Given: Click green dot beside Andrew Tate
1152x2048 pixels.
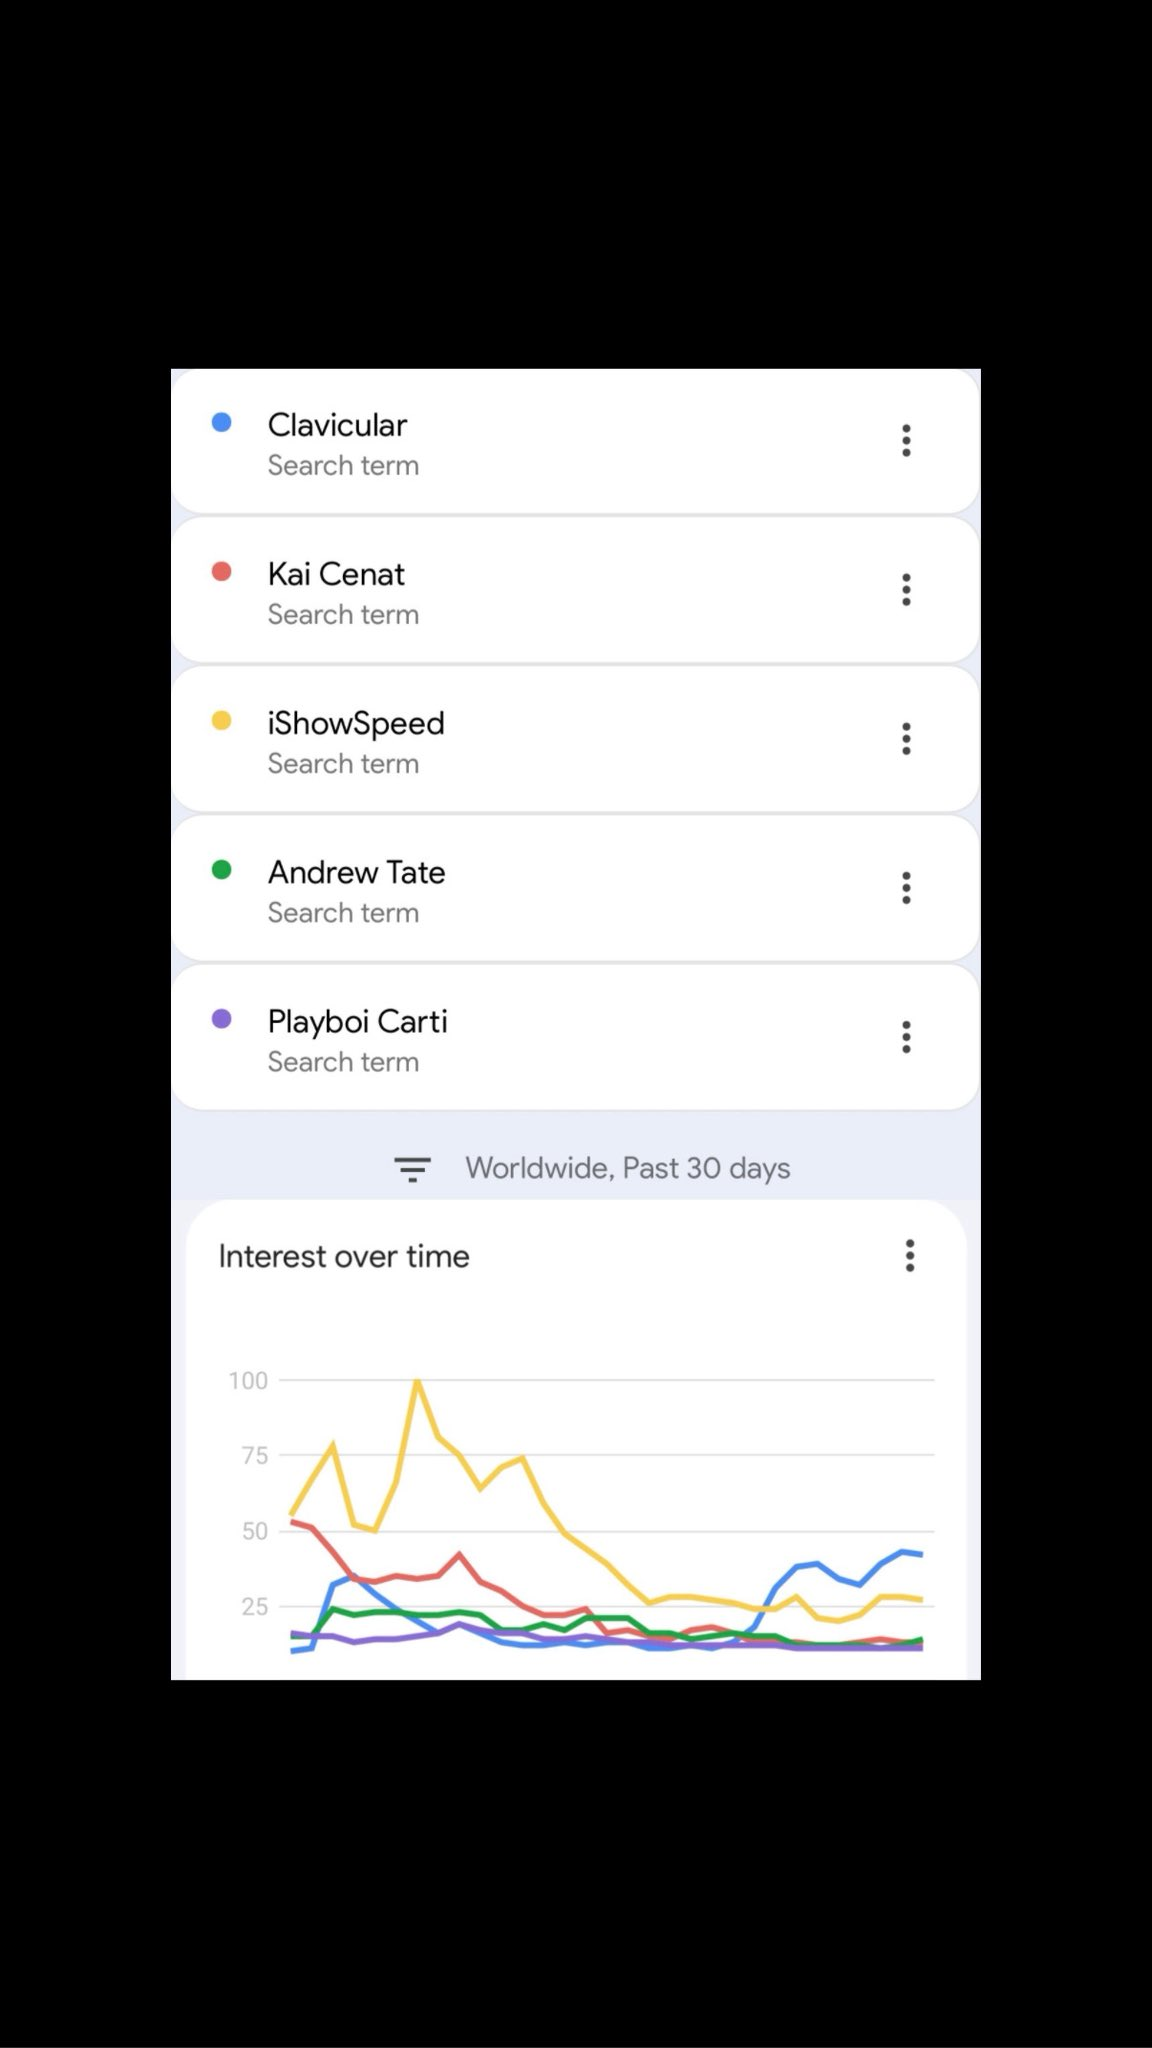Looking at the screenshot, I should coord(222,870).
